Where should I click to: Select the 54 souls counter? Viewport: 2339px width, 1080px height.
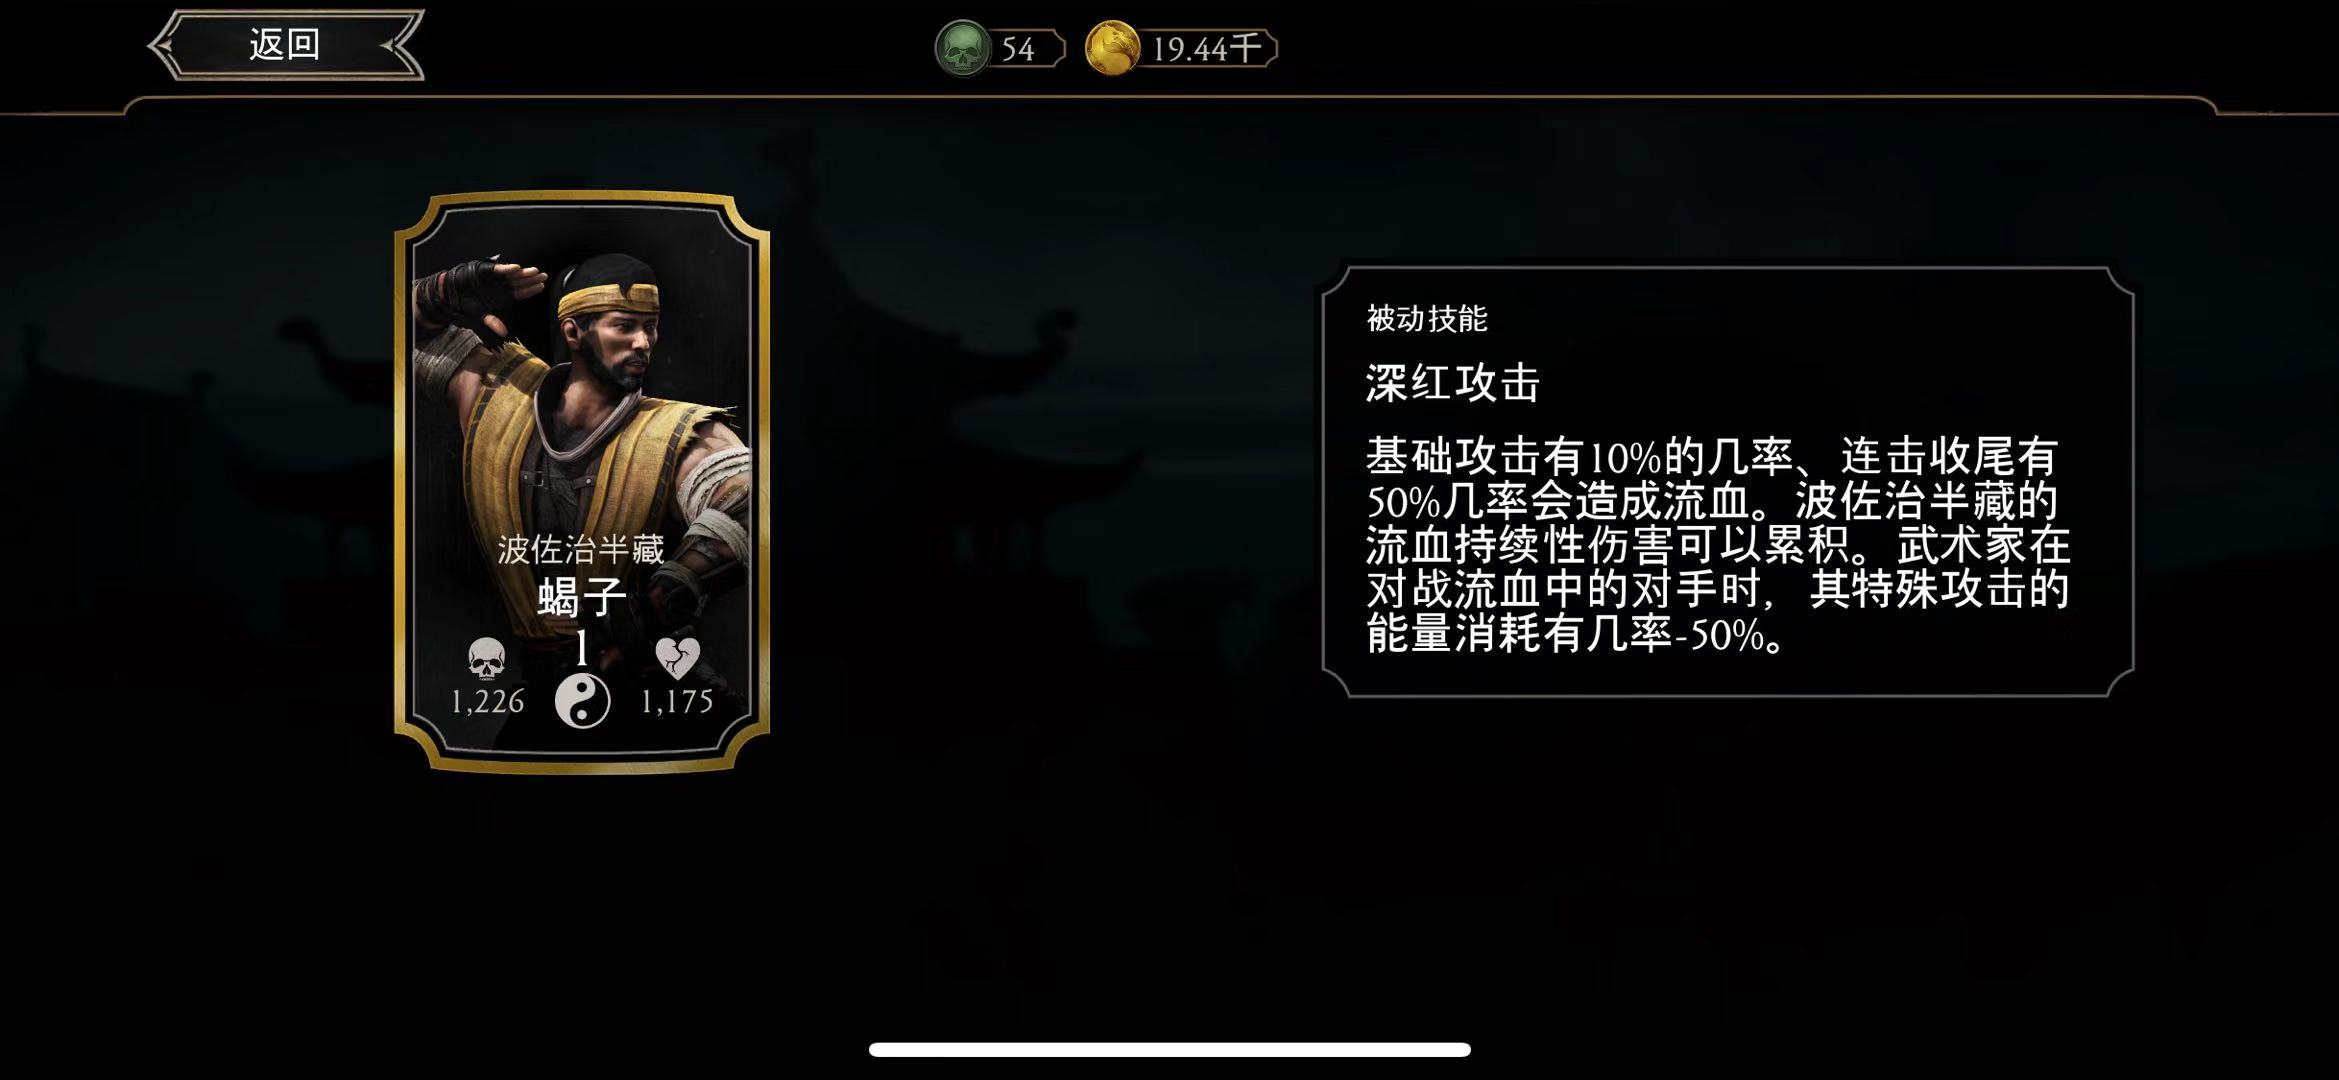click(1018, 49)
